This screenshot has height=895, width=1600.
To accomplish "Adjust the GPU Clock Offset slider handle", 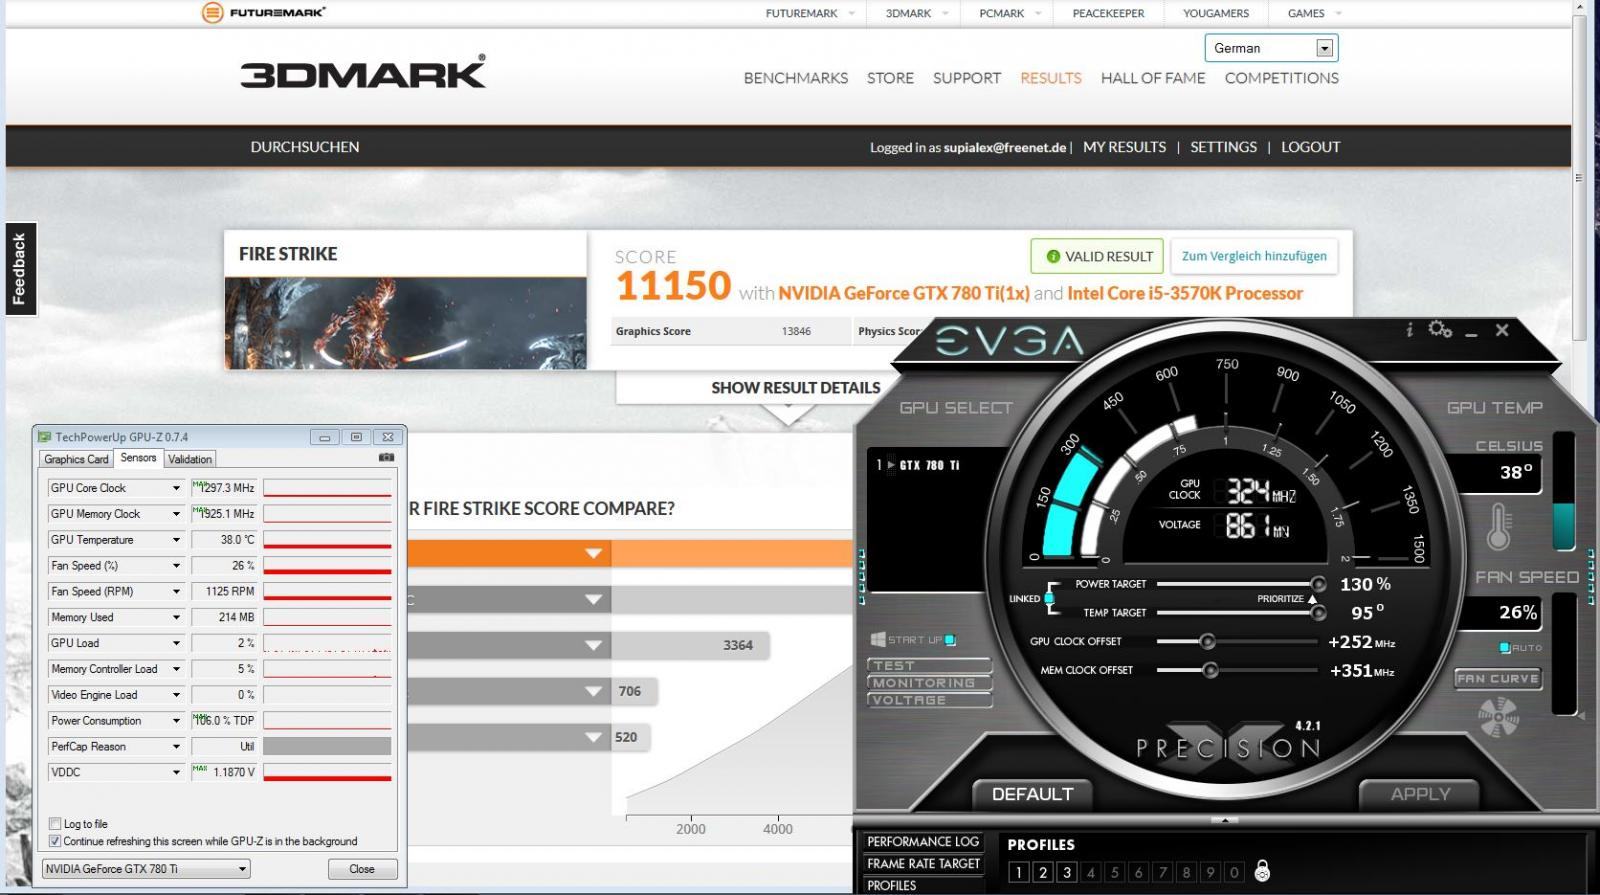I will pos(1207,642).
